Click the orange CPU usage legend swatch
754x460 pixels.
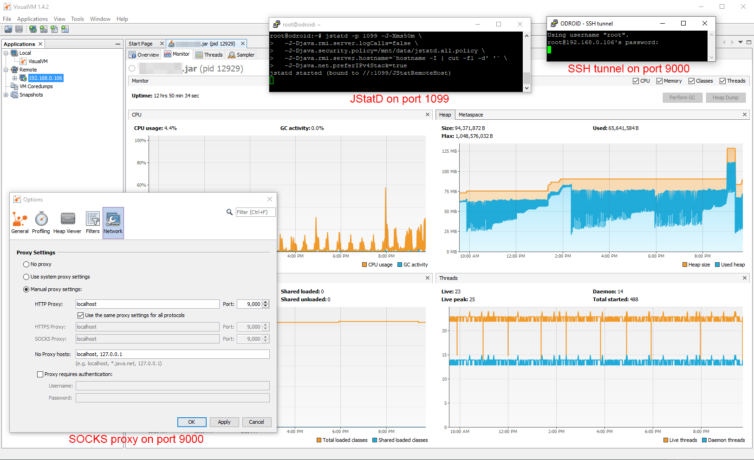point(364,265)
